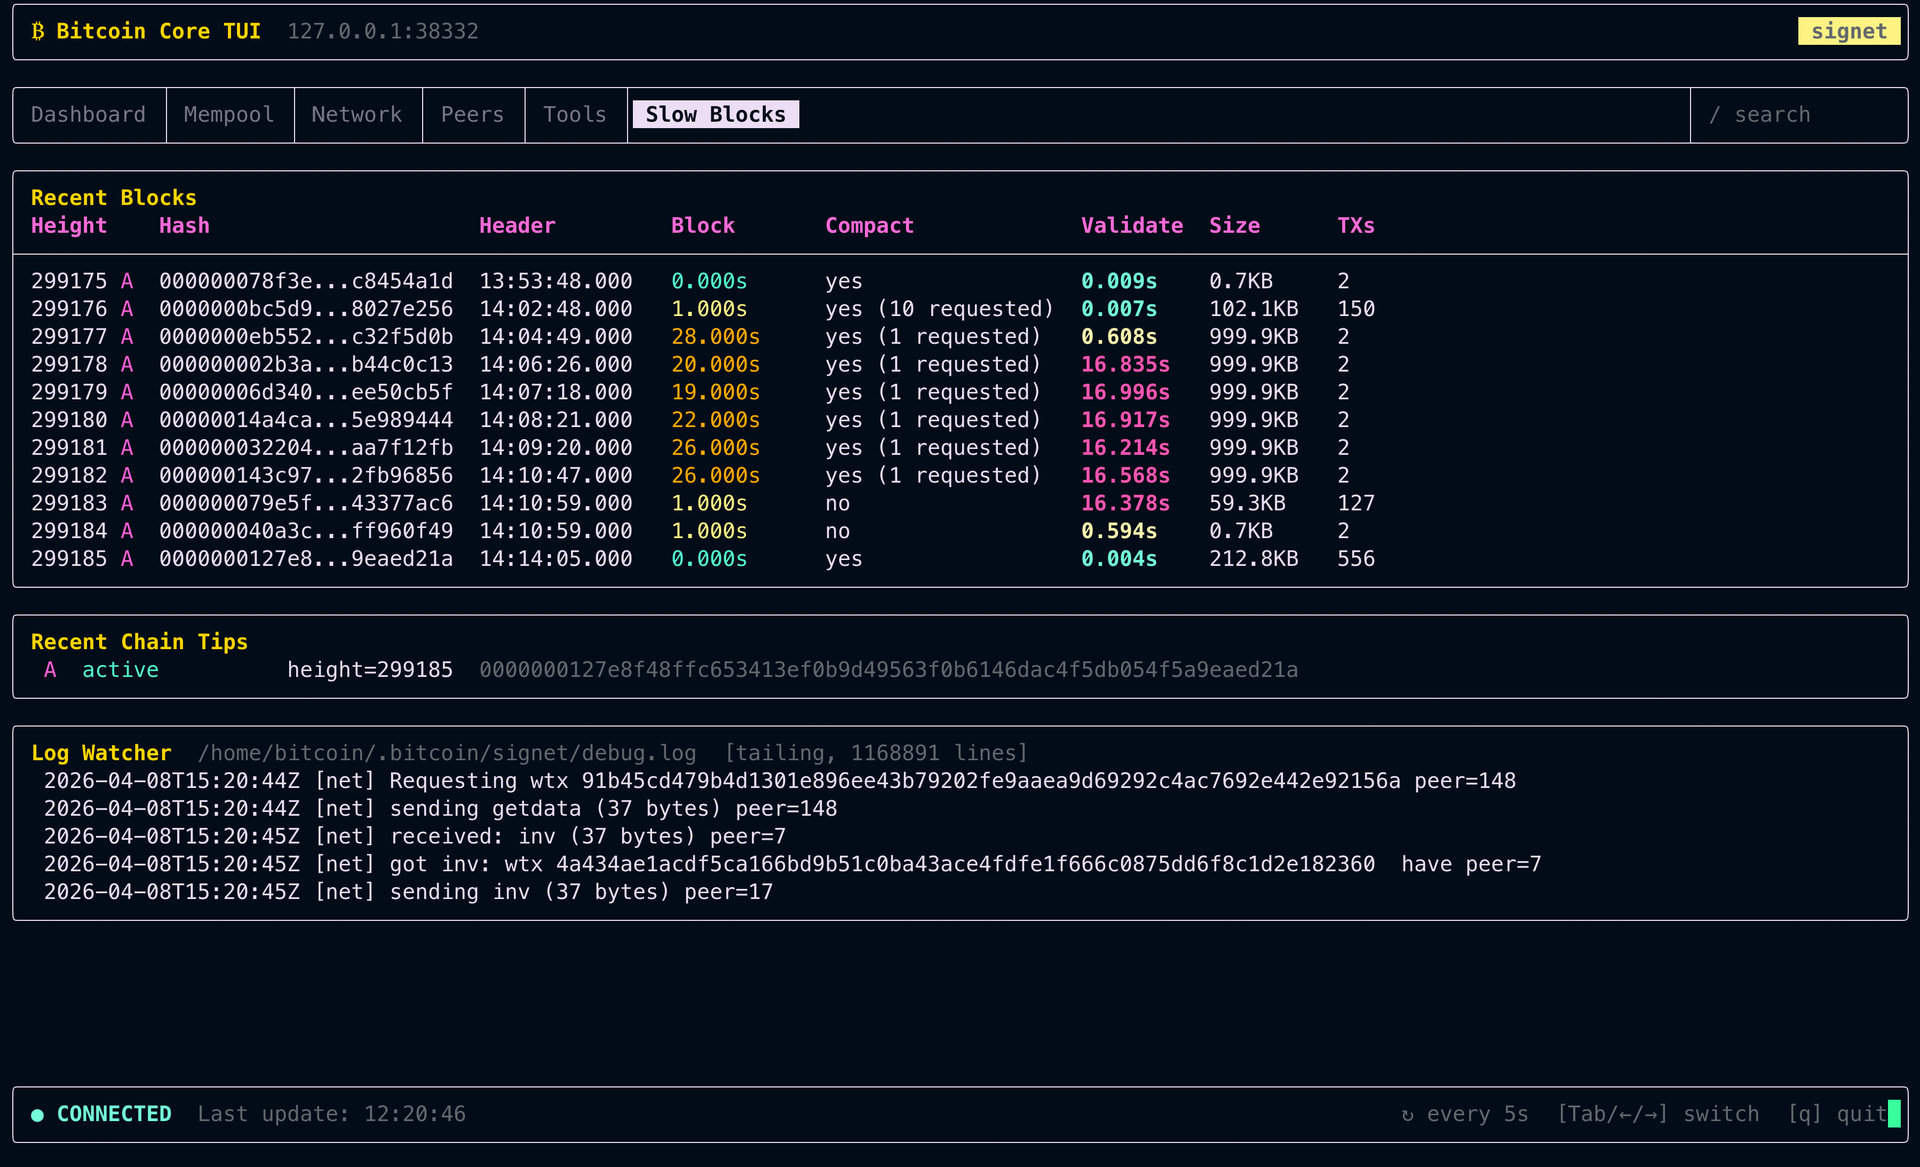Click the green CONNECTED status dot

pyautogui.click(x=37, y=1114)
